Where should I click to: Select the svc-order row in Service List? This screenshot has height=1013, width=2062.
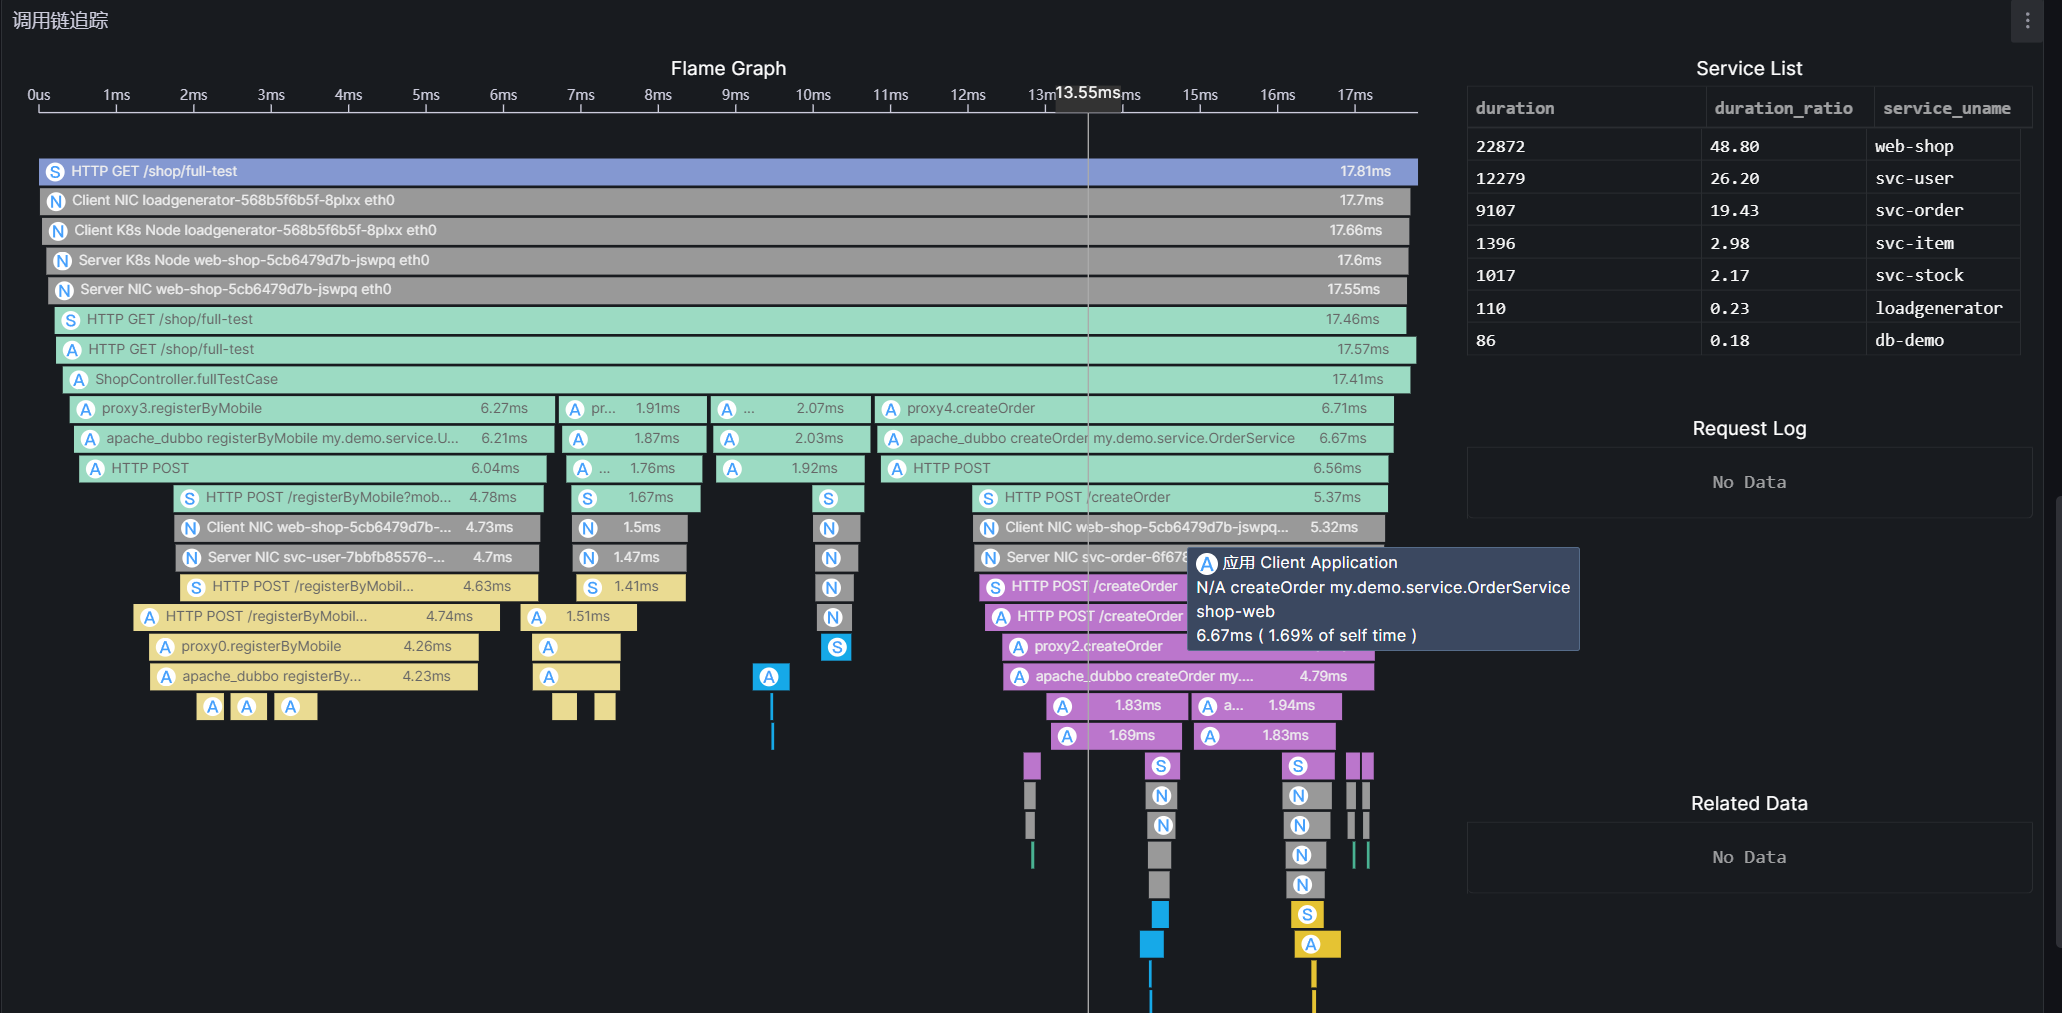click(x=1744, y=210)
